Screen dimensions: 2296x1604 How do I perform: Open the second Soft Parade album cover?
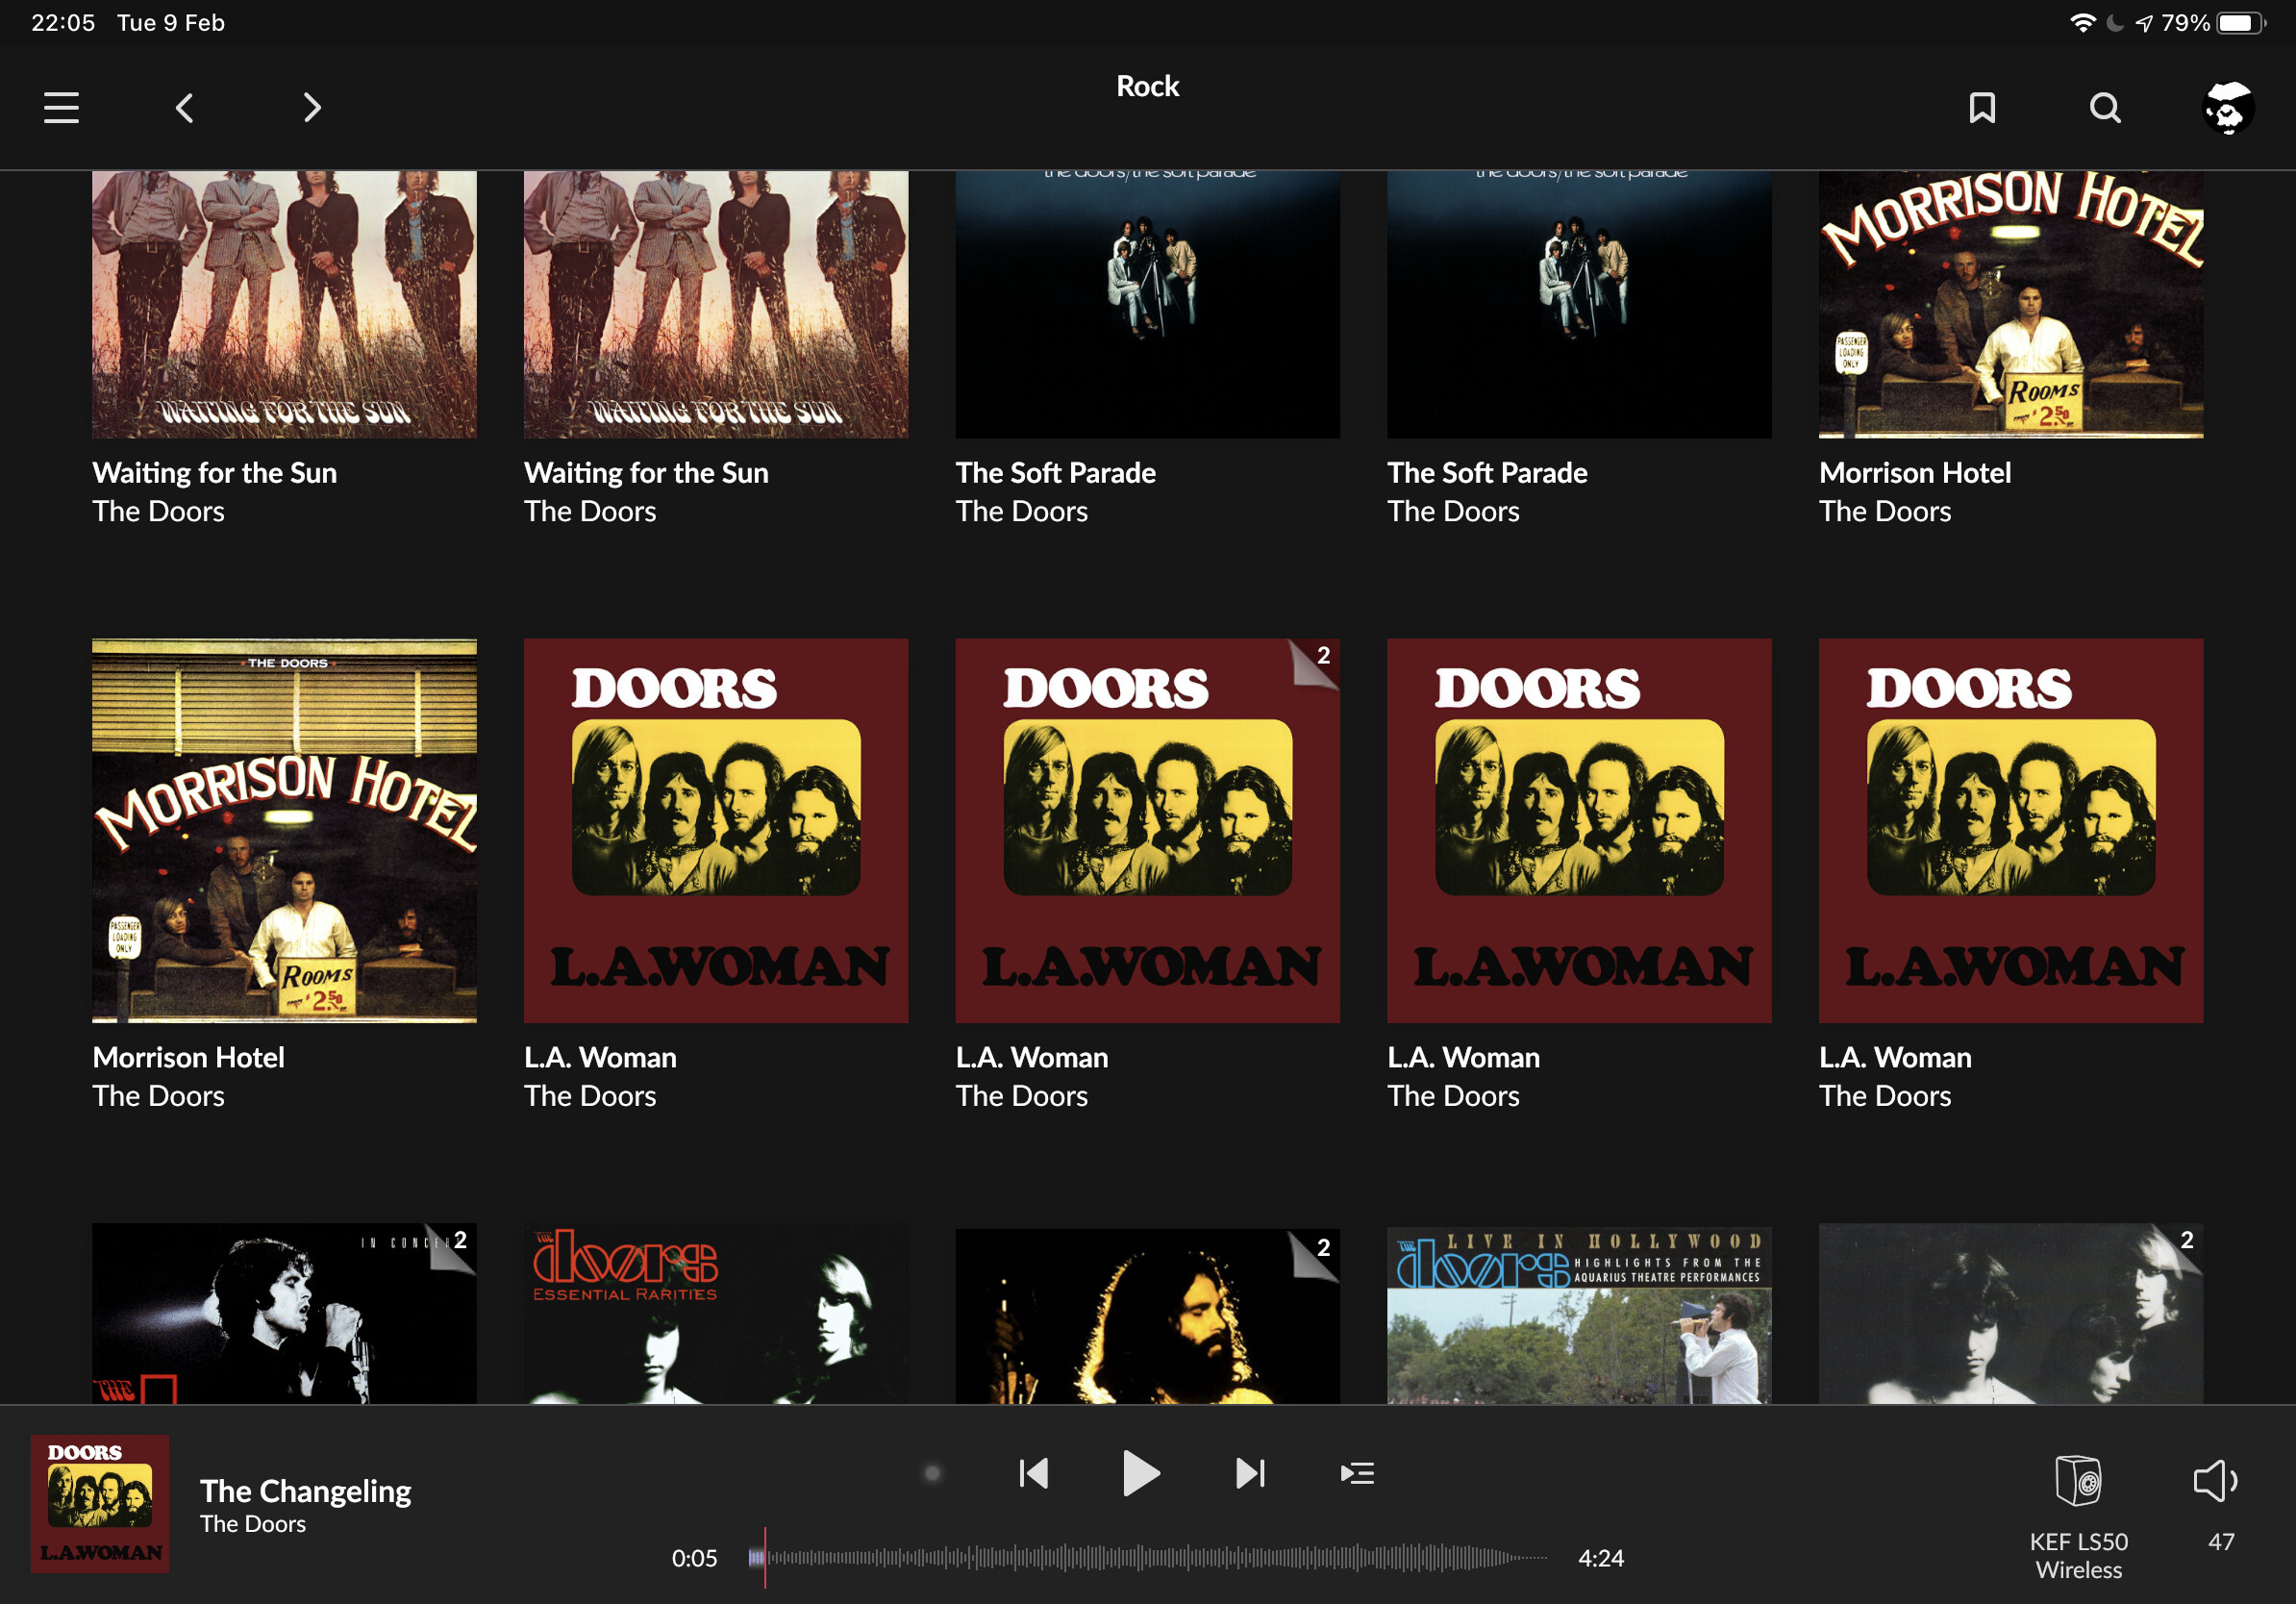(x=1579, y=304)
